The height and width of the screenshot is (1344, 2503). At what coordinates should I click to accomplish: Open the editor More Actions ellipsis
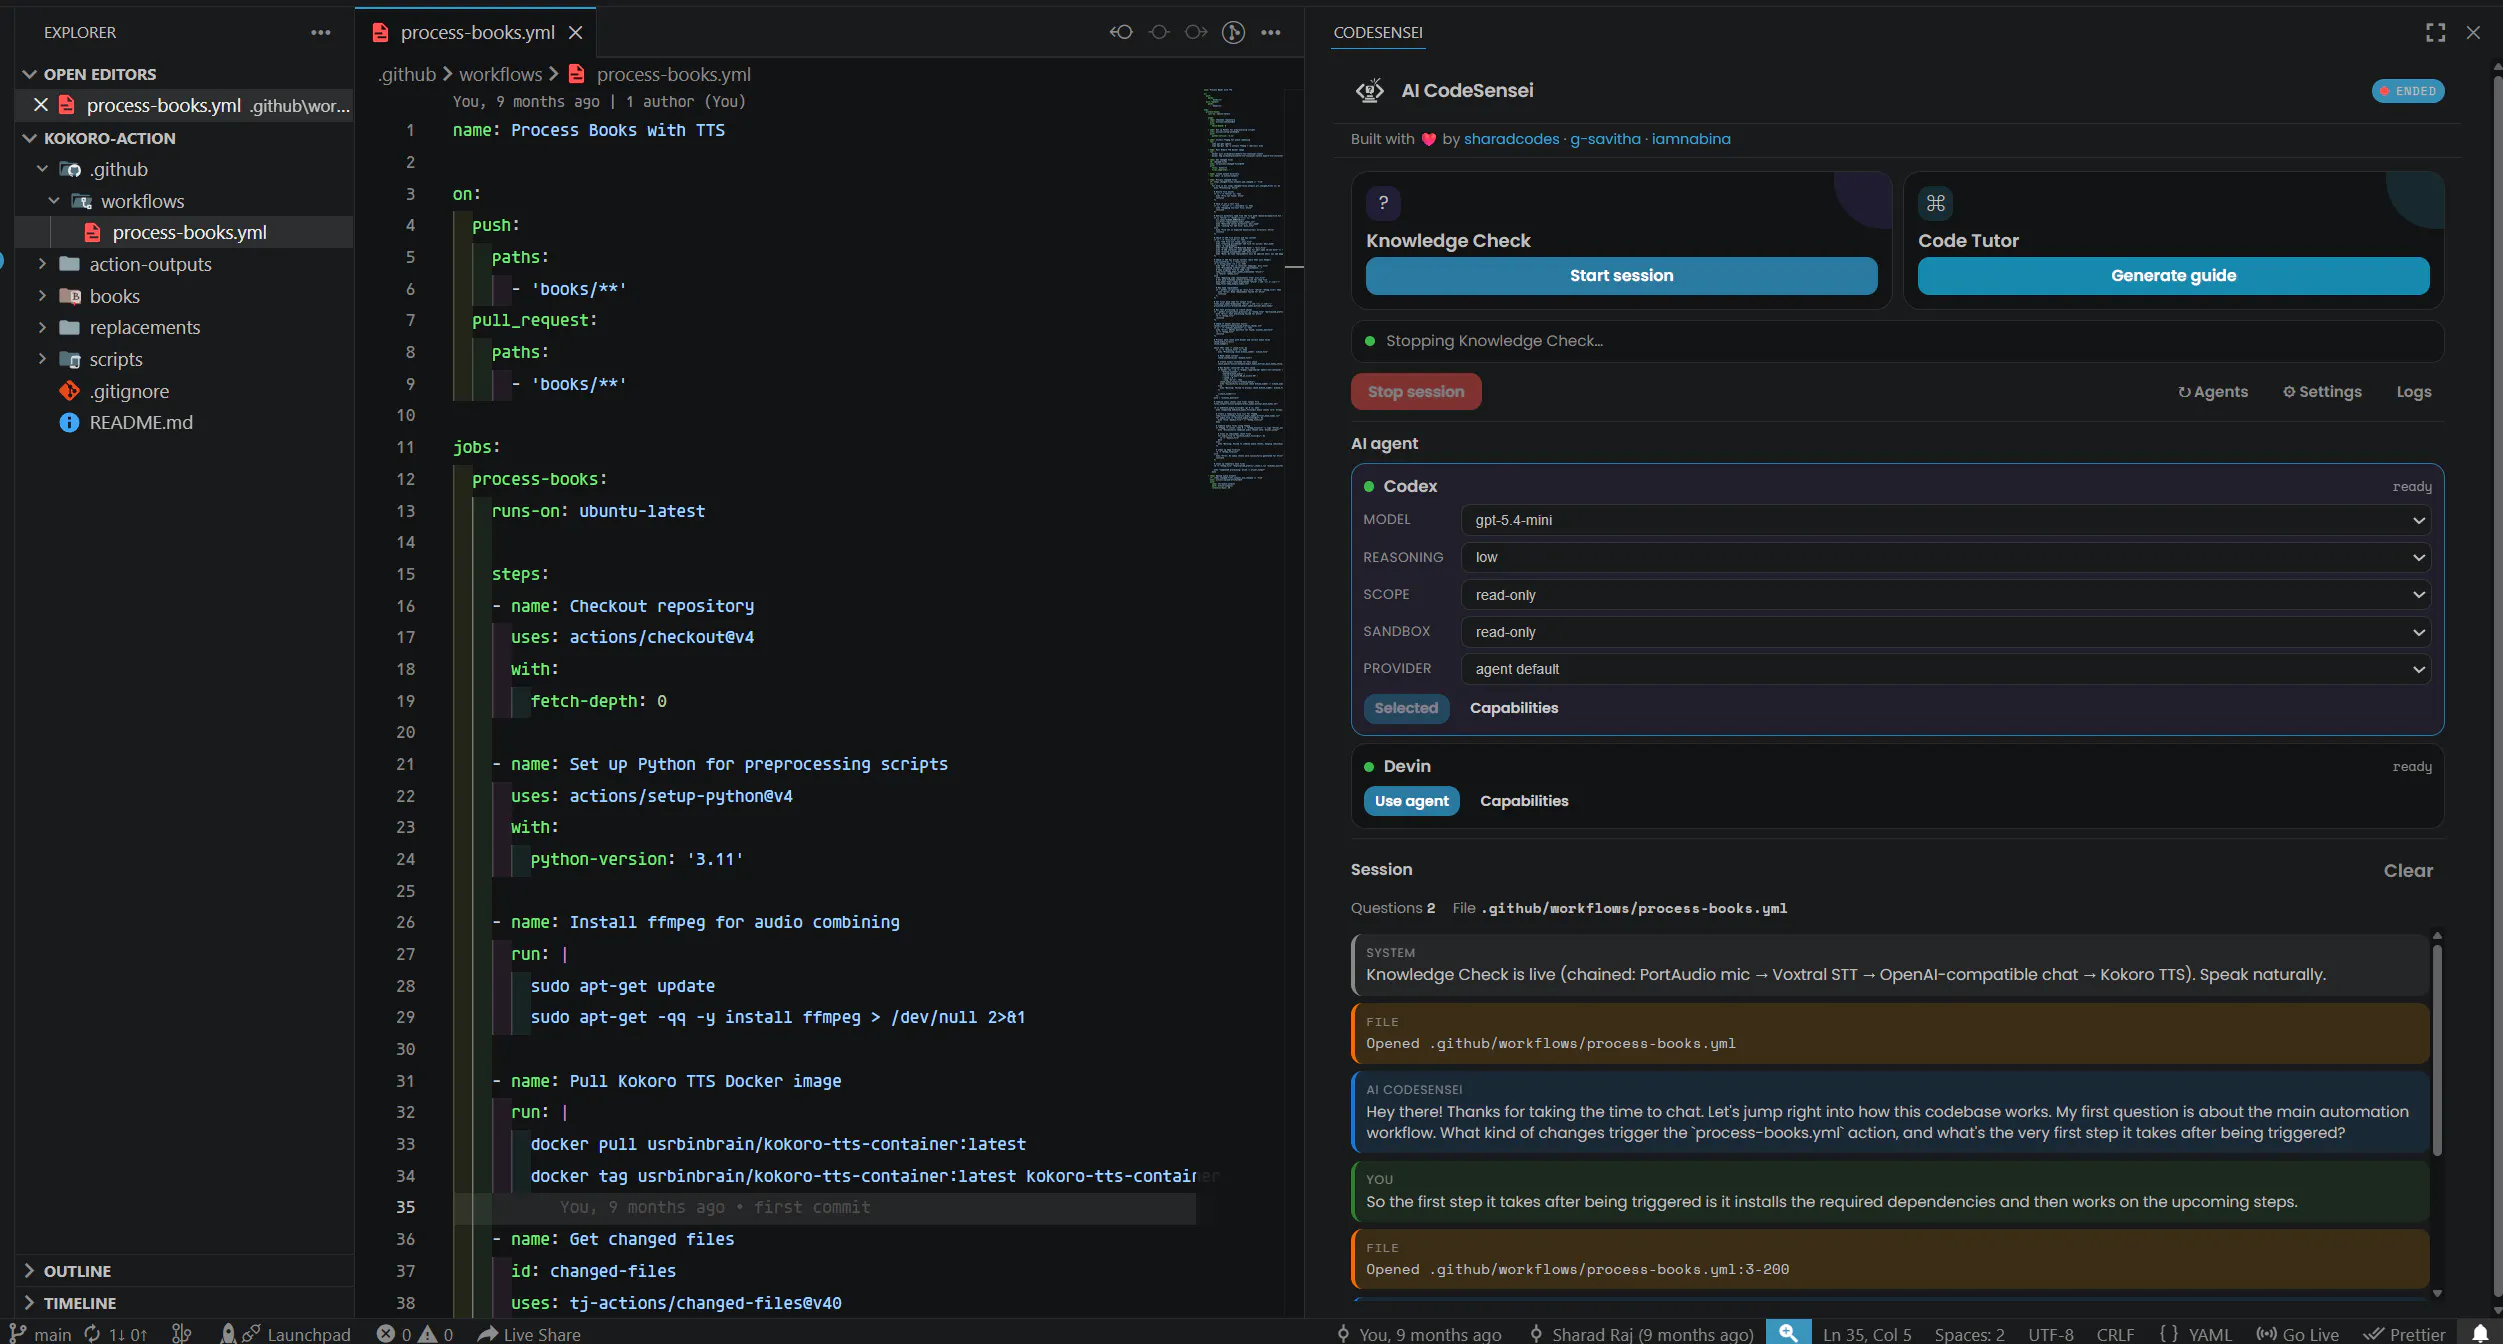1271,32
